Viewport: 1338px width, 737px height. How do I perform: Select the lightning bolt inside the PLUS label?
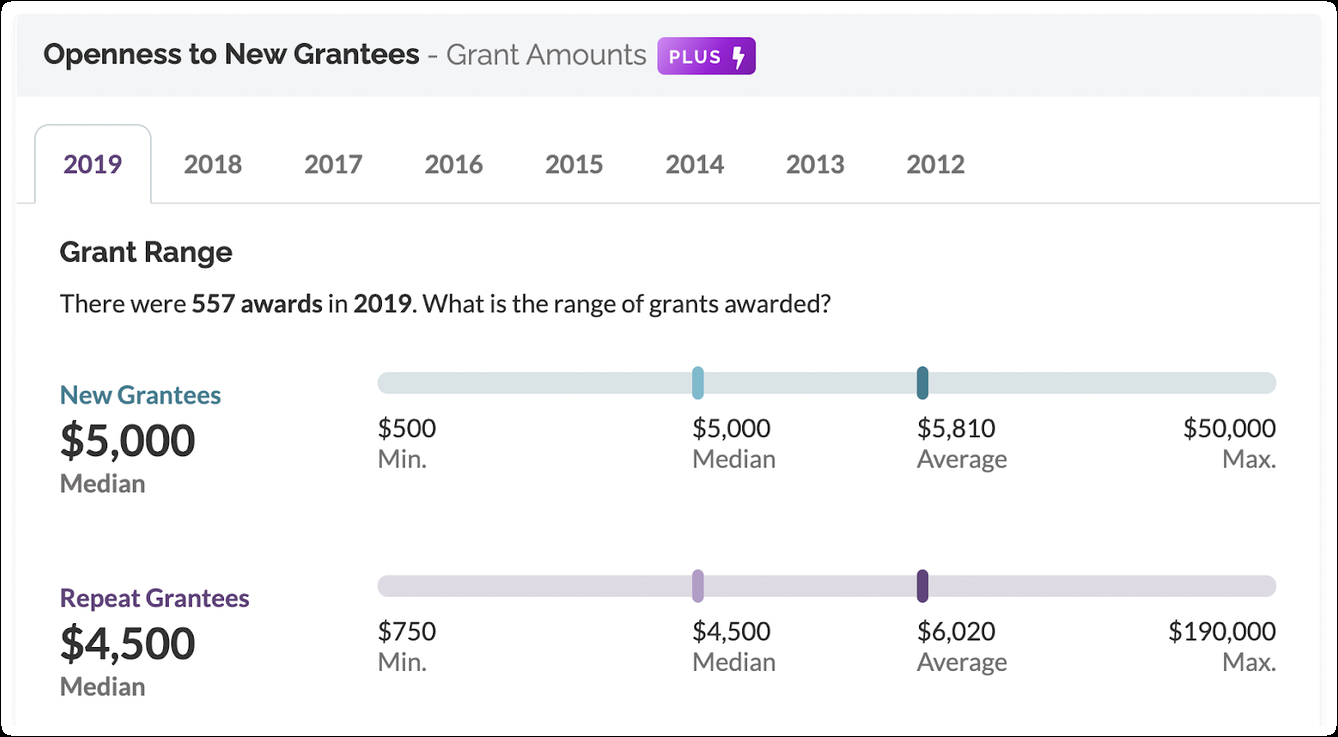pos(736,56)
